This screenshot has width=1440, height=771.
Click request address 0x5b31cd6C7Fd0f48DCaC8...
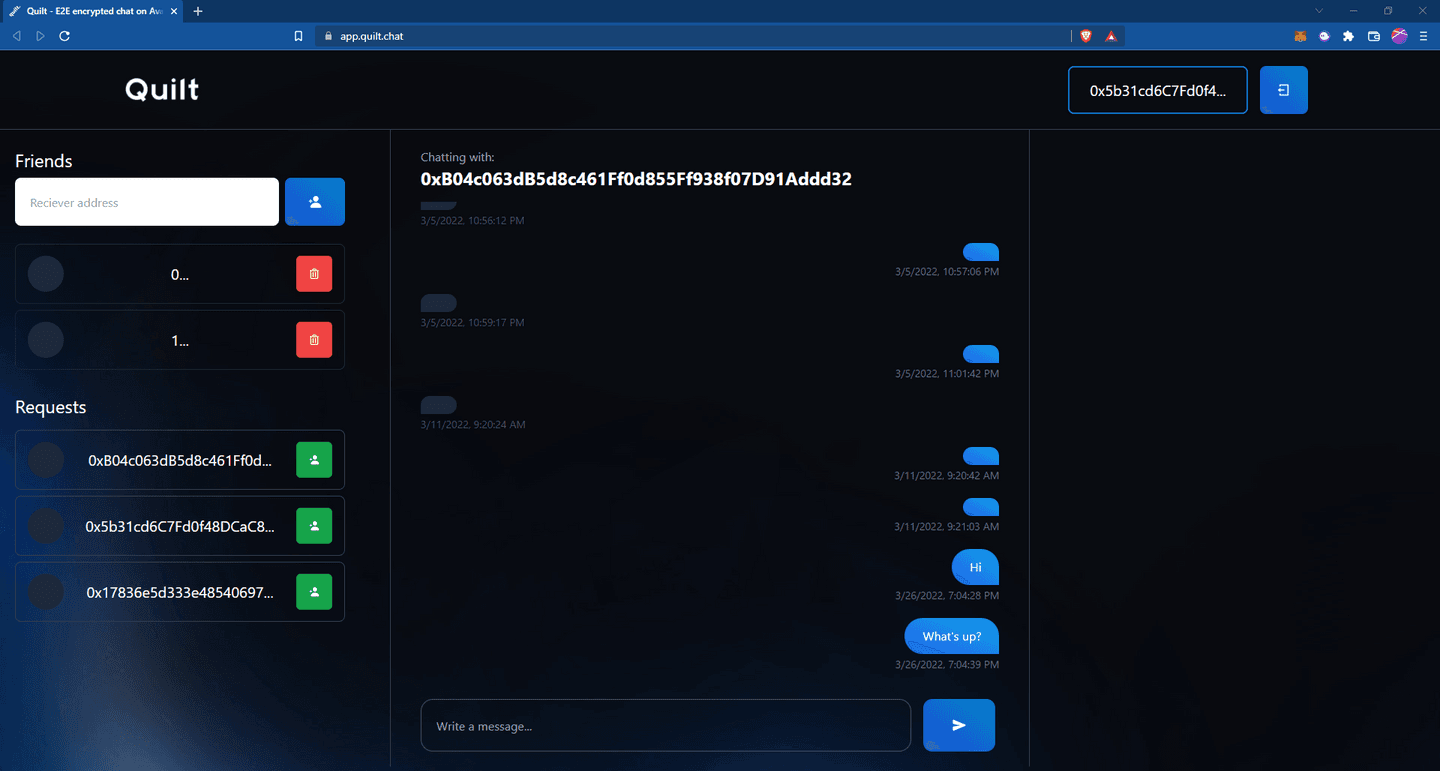180,526
